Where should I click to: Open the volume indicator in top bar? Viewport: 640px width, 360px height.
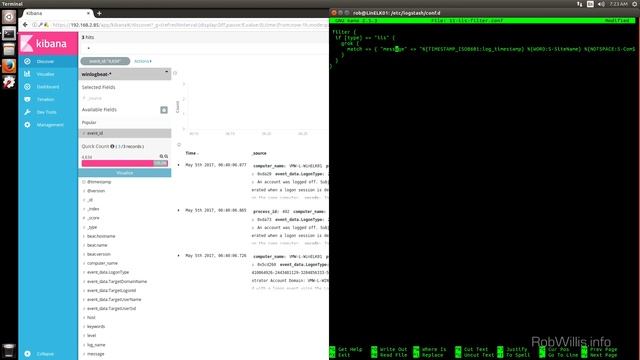[601, 4]
